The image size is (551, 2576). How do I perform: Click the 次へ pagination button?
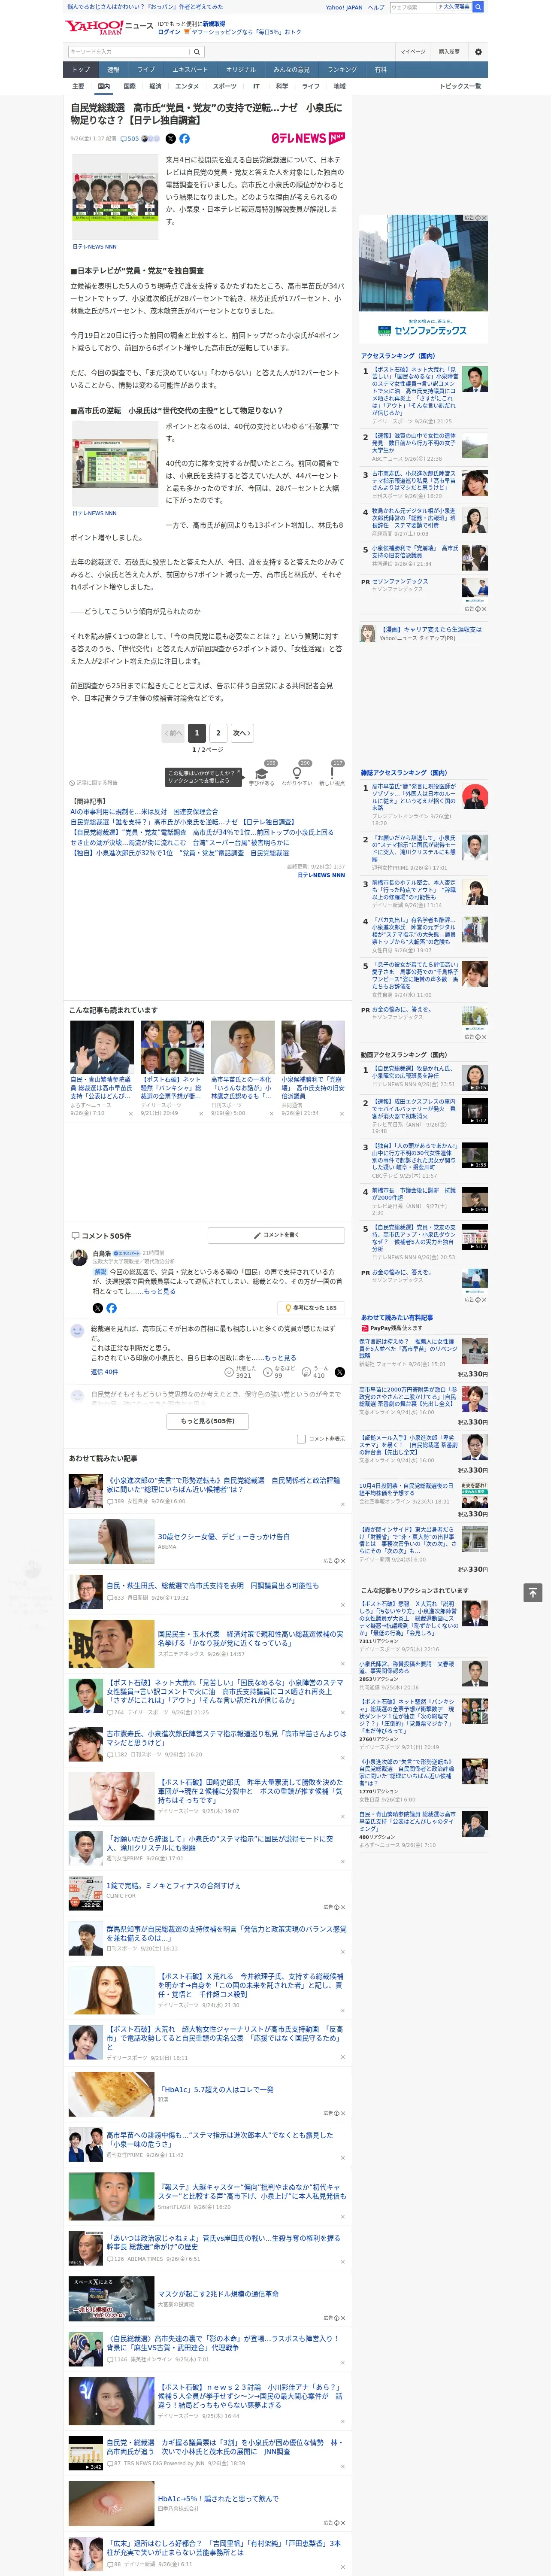[x=241, y=733]
